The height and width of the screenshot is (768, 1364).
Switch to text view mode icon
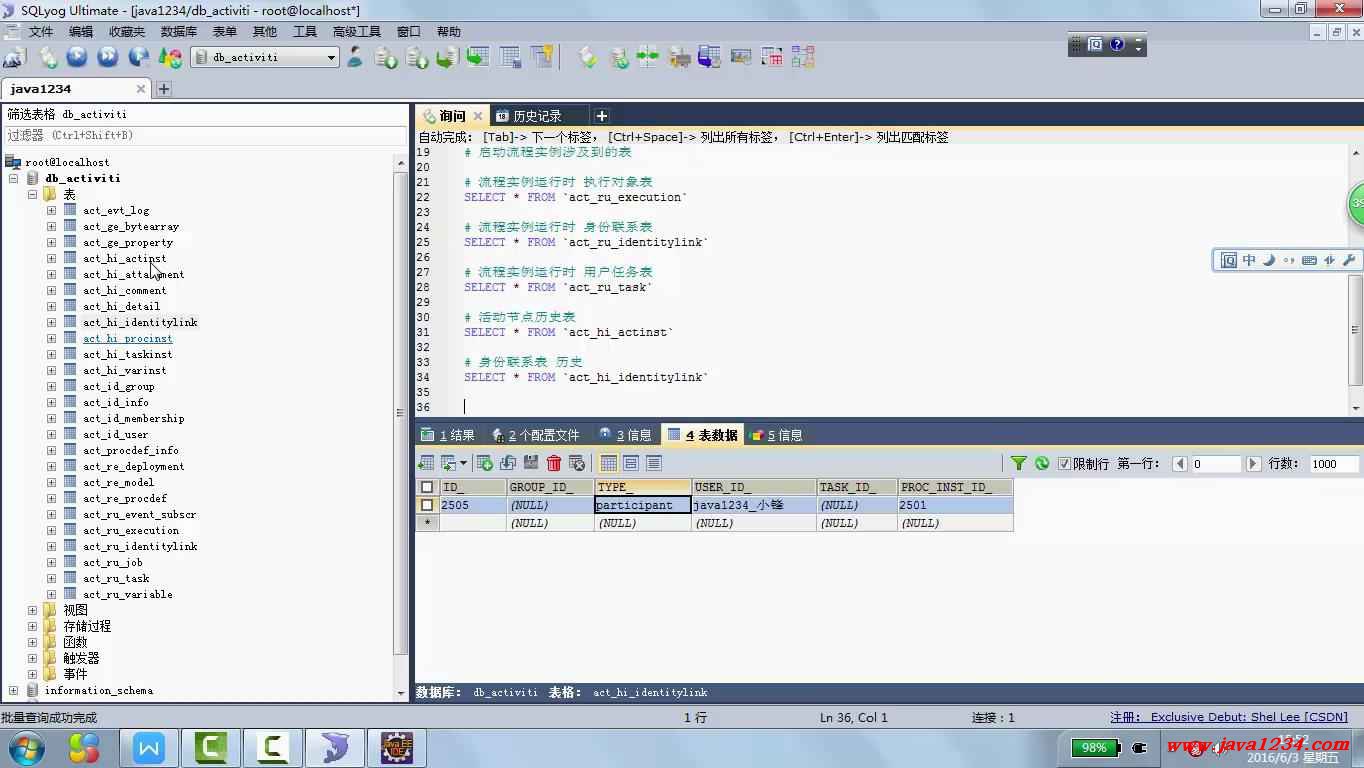tap(654, 463)
